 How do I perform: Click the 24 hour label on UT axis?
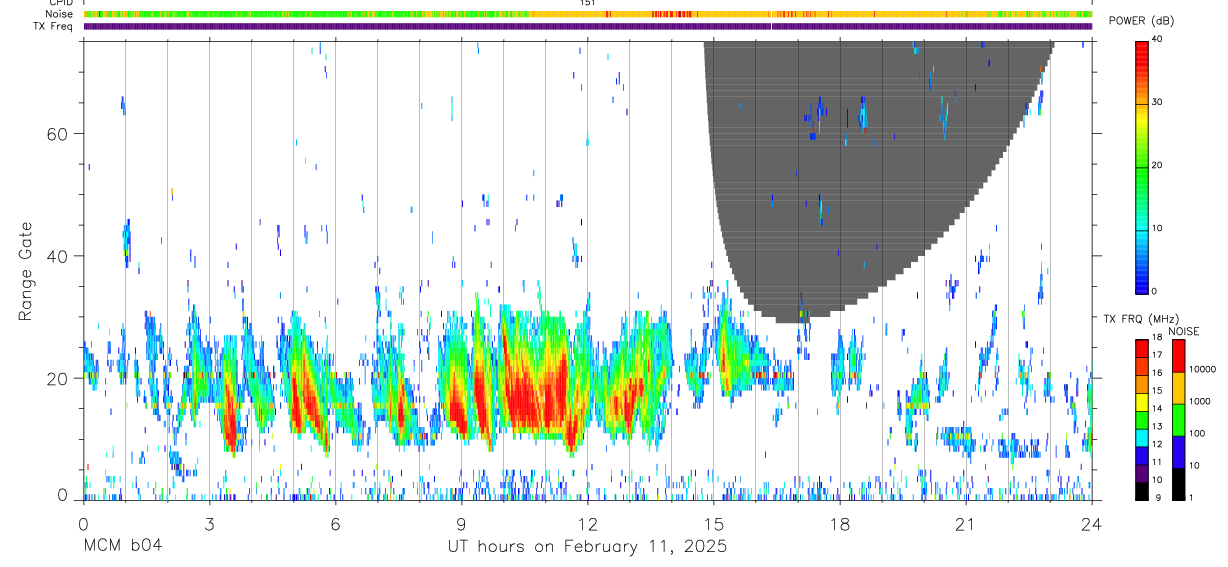pos(1092,524)
